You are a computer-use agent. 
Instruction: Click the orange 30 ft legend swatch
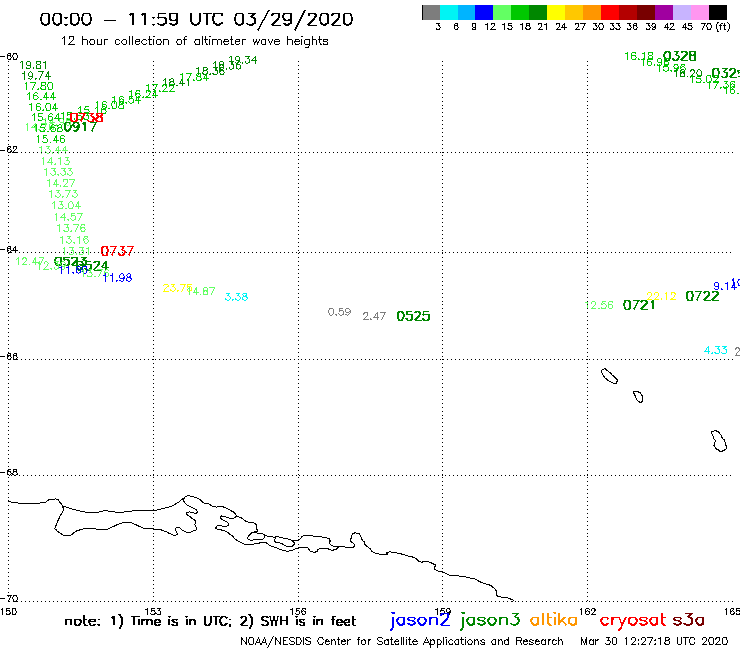click(x=592, y=13)
